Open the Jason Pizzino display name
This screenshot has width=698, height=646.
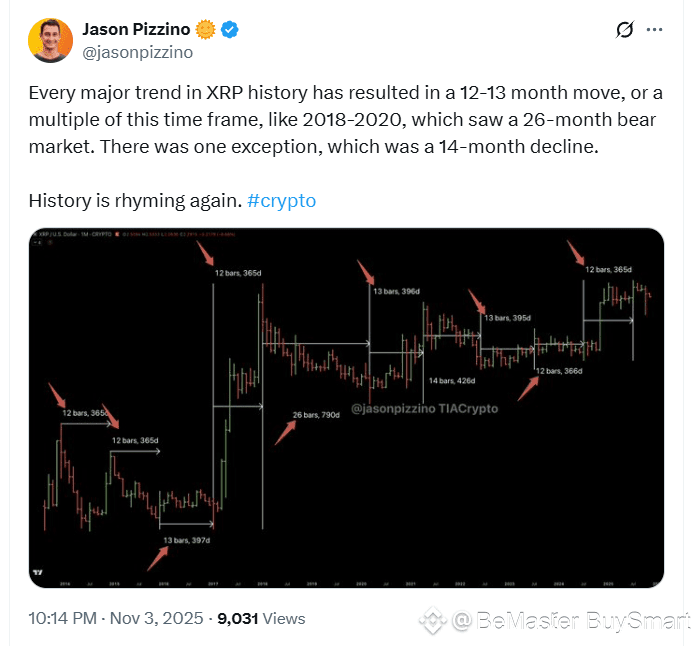(x=136, y=29)
